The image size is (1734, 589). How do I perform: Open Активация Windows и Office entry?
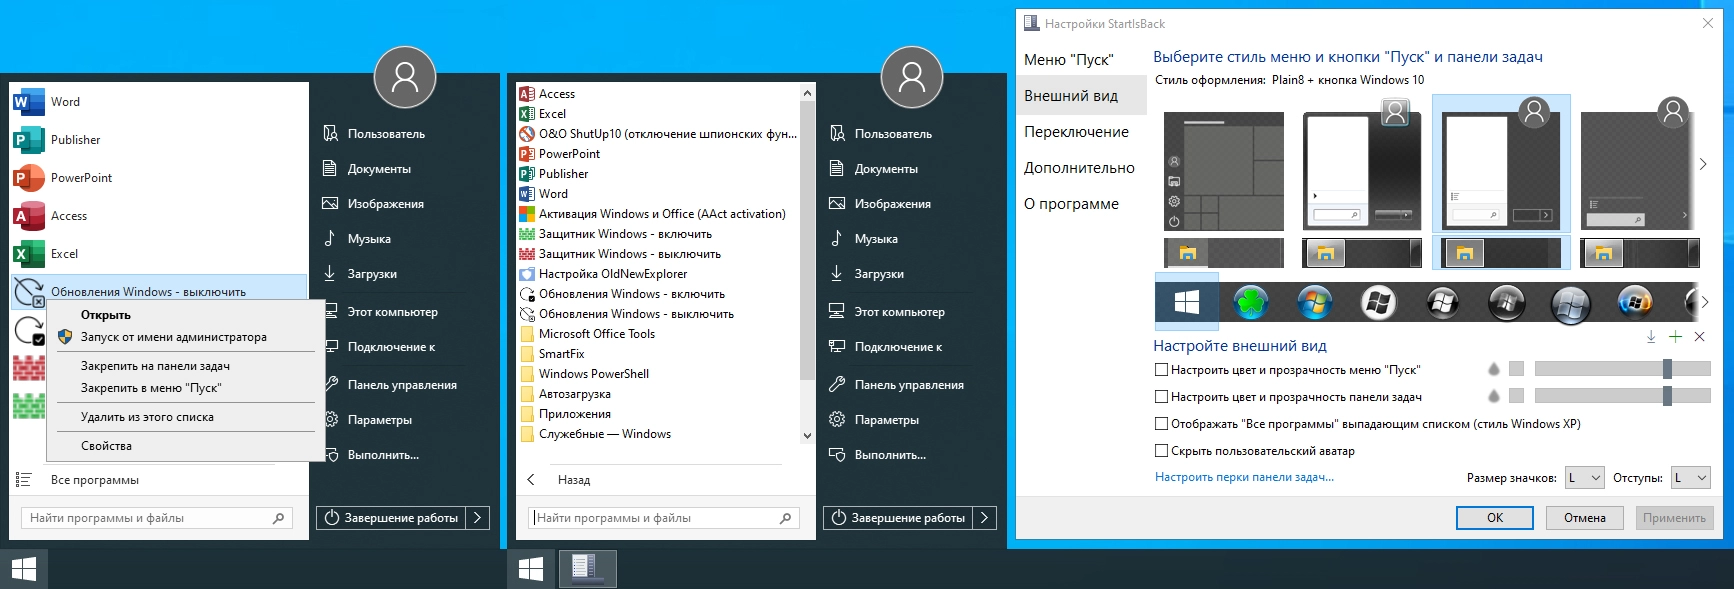pos(652,214)
